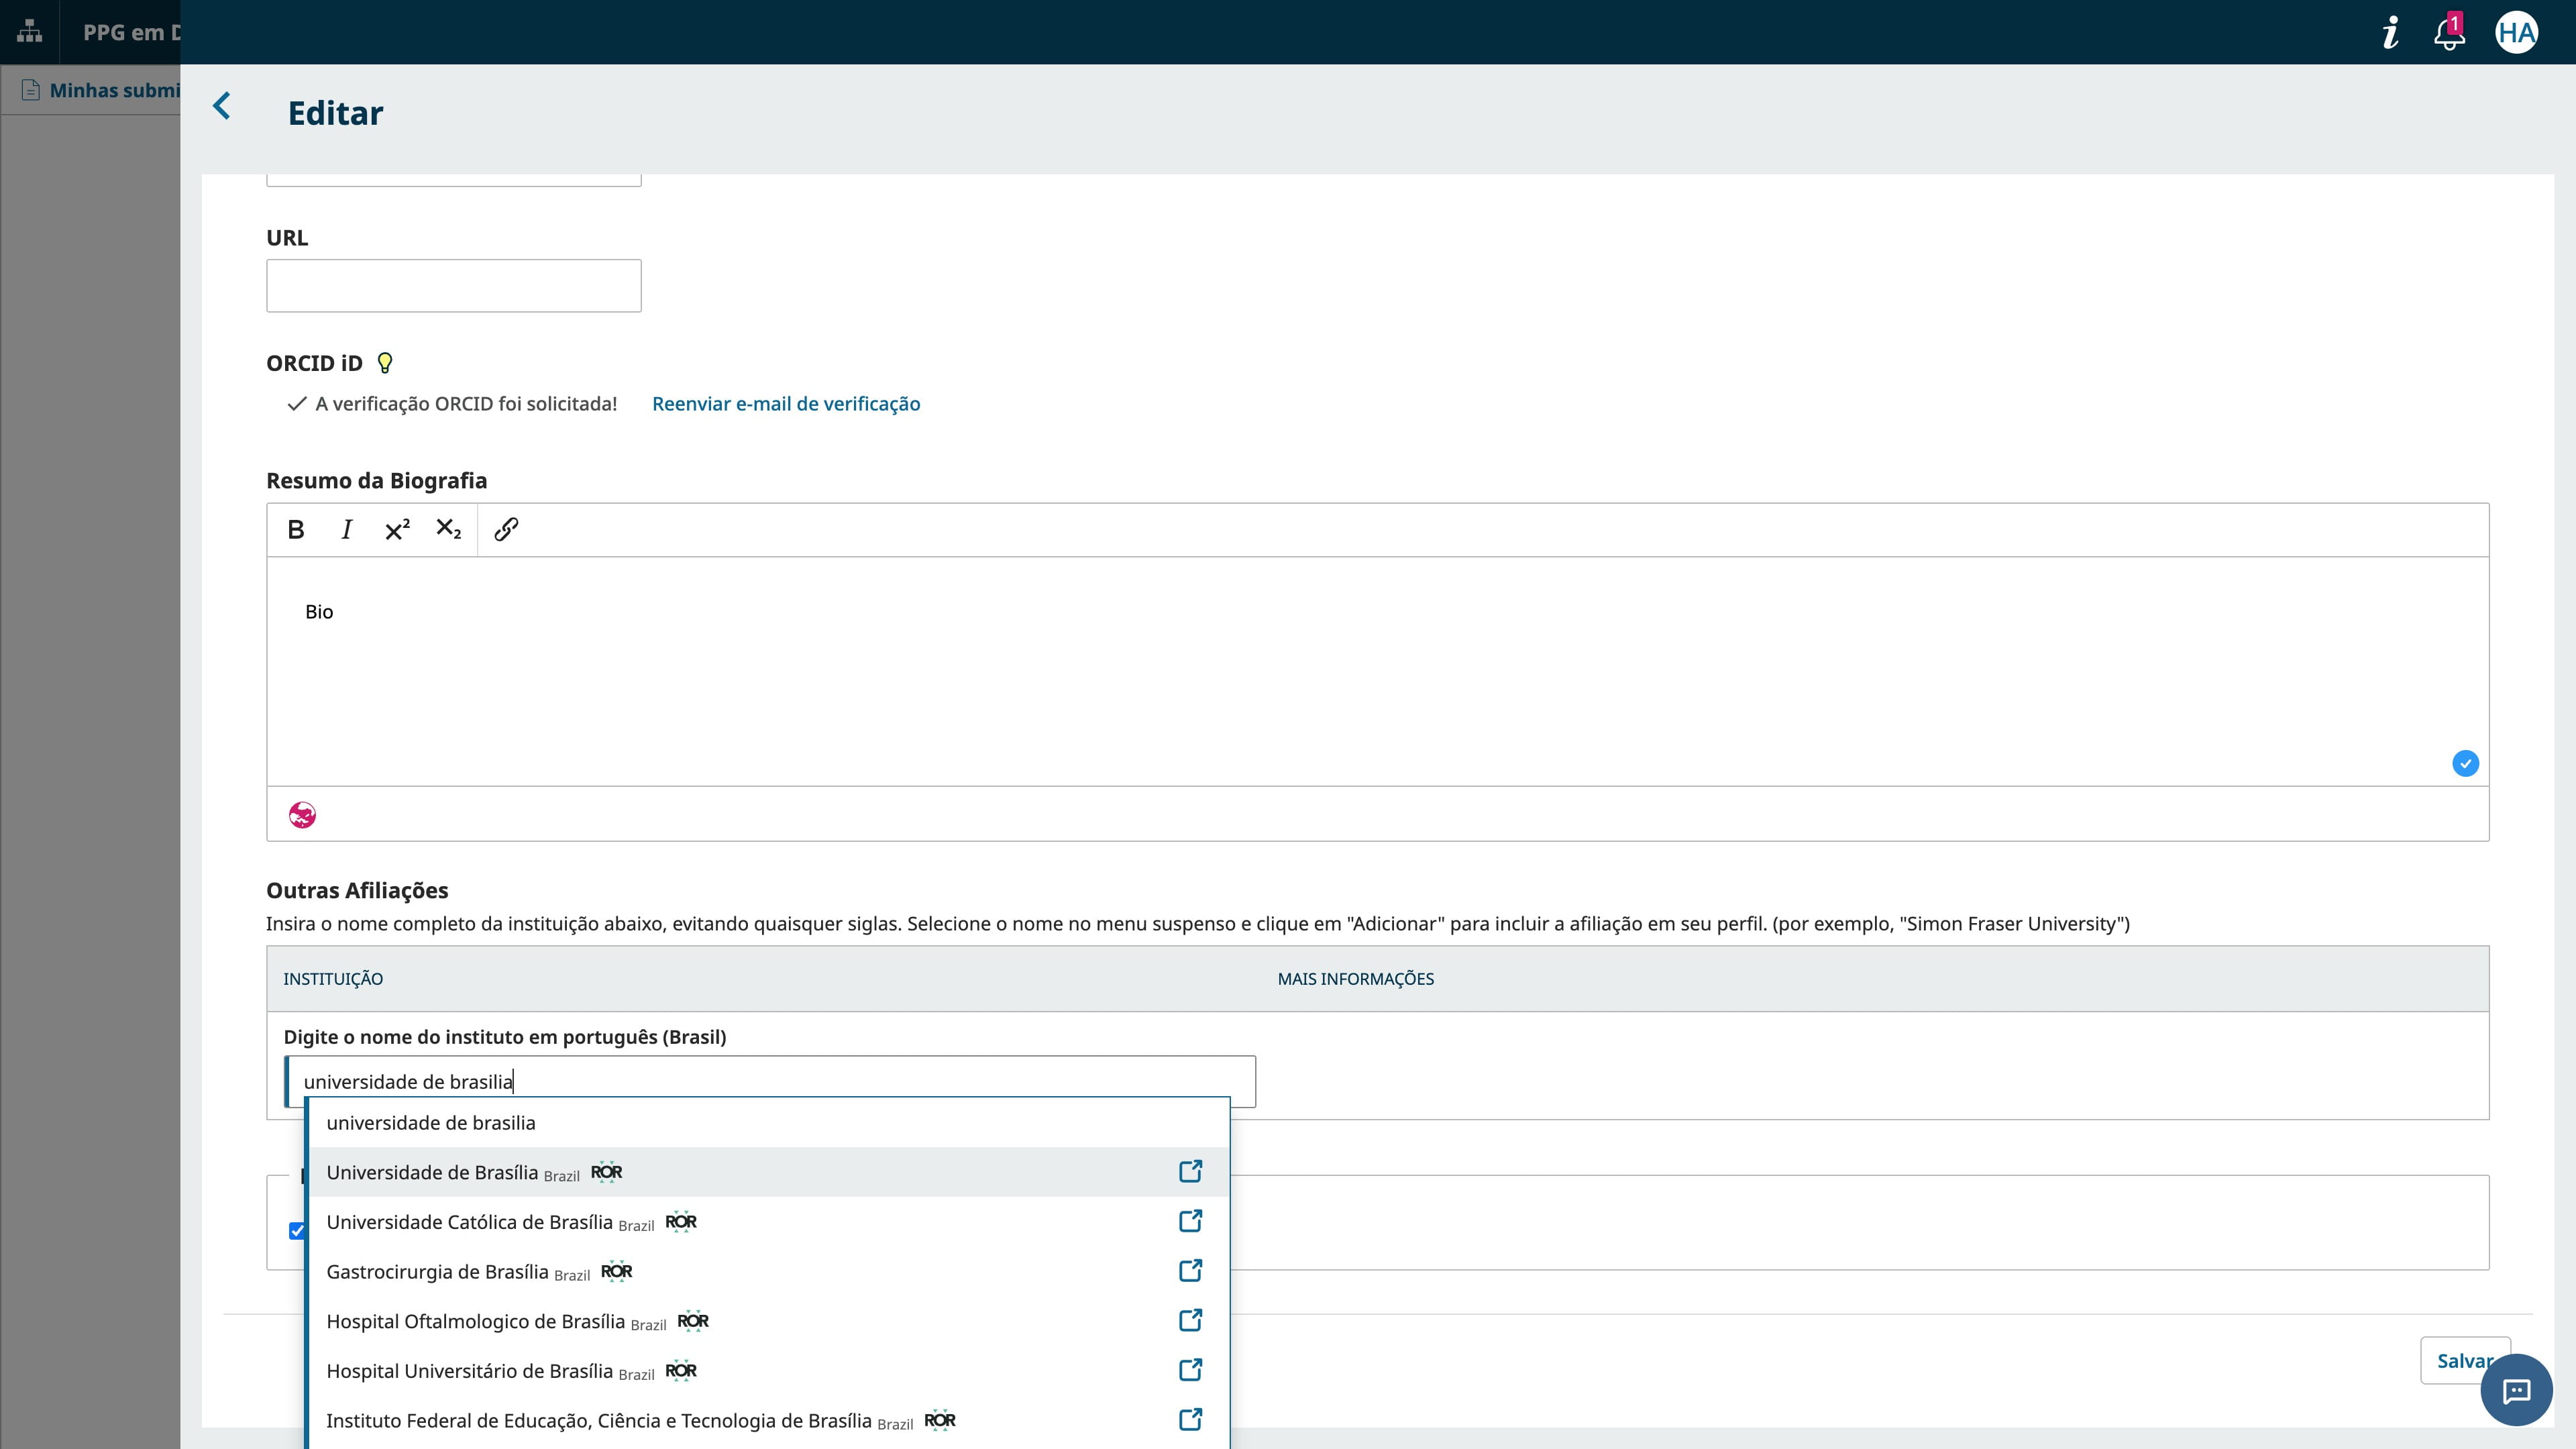The image size is (2576, 1449).
Task: Toggle the partially hidden blue checkbox
Action: coord(296,1231)
